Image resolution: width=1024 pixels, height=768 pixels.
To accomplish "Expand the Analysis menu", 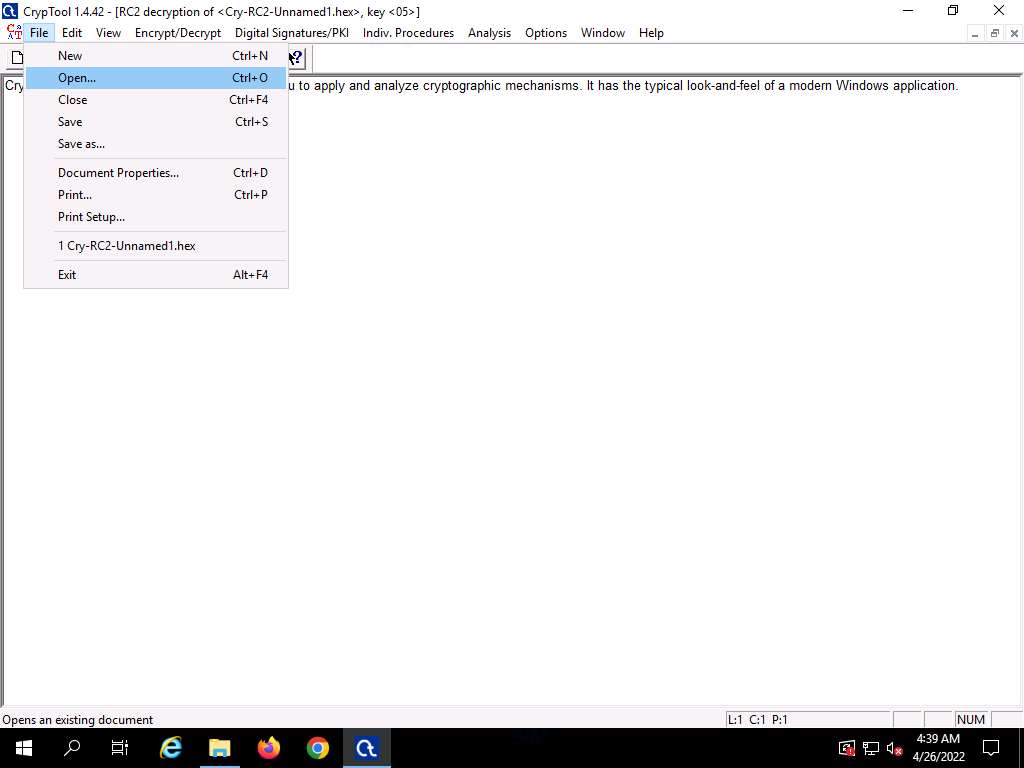I will pos(489,33).
